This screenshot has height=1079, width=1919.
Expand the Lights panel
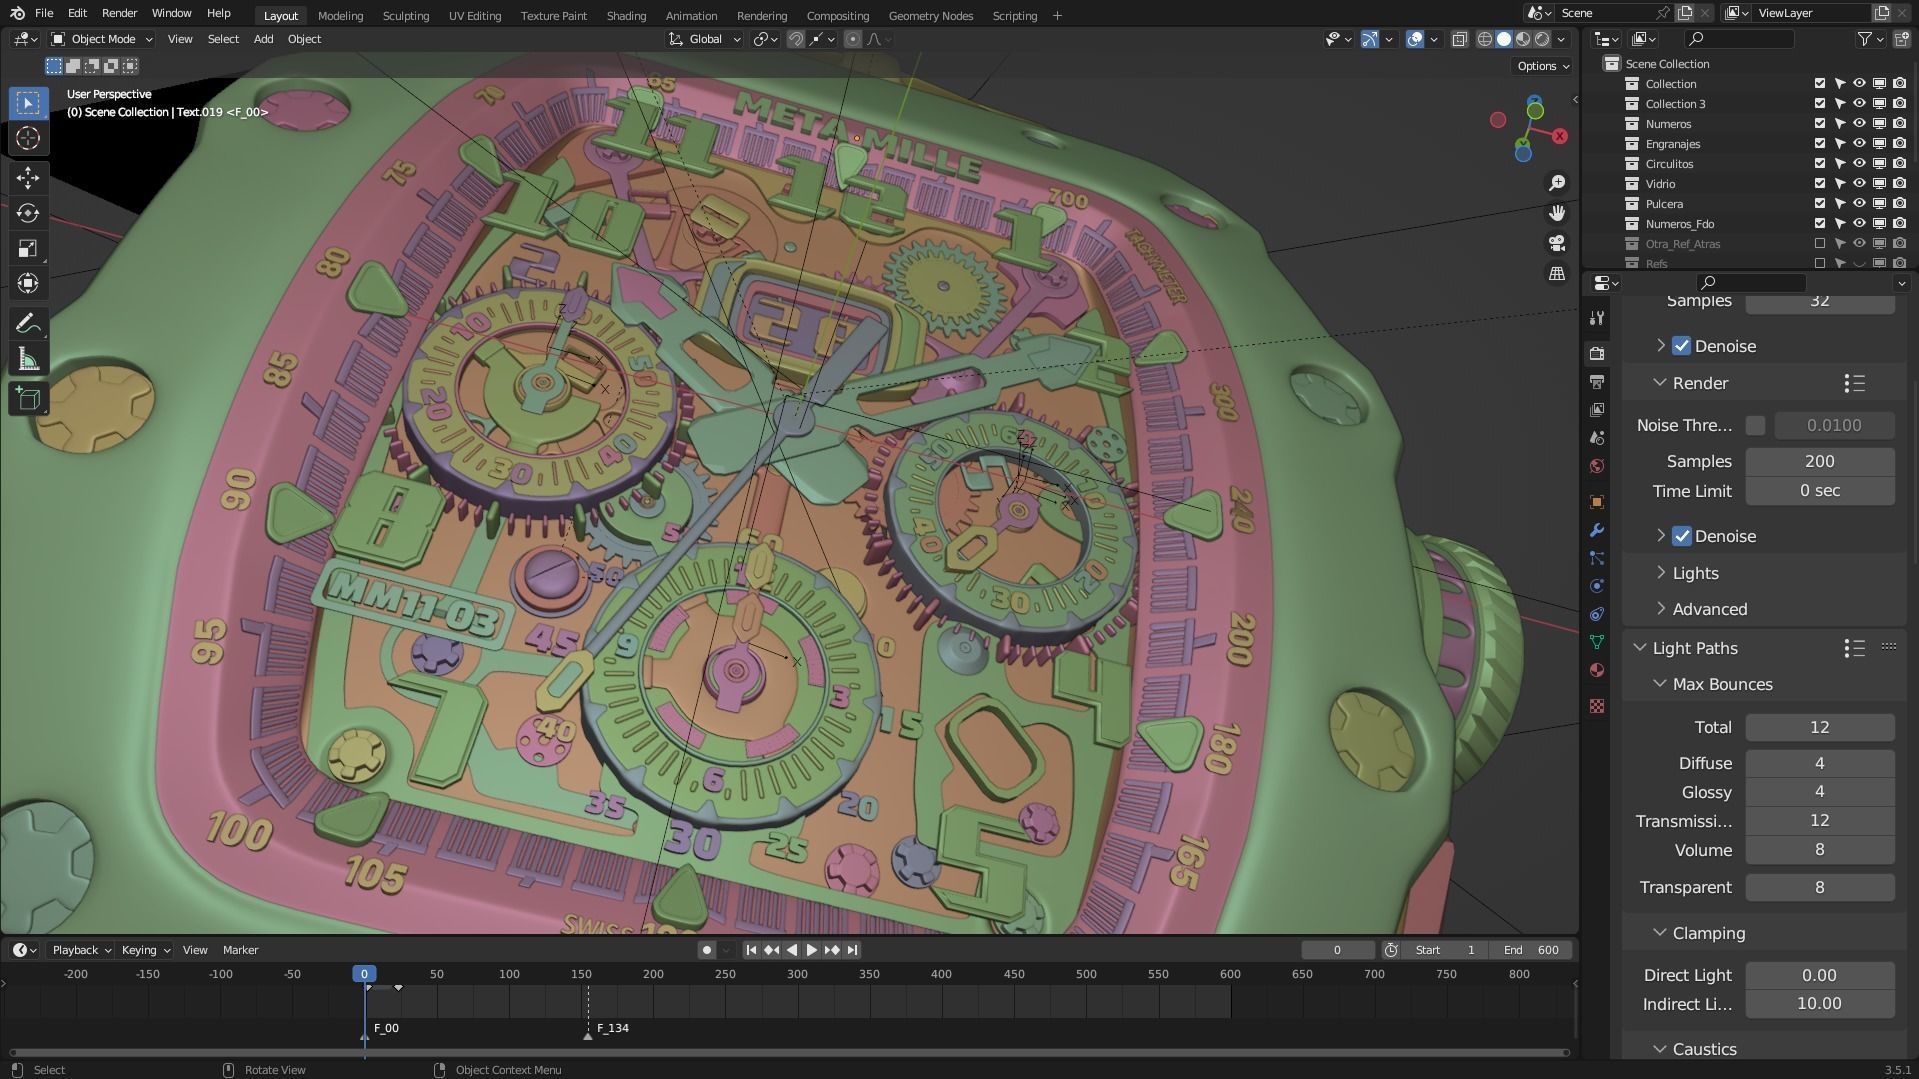click(x=1695, y=573)
